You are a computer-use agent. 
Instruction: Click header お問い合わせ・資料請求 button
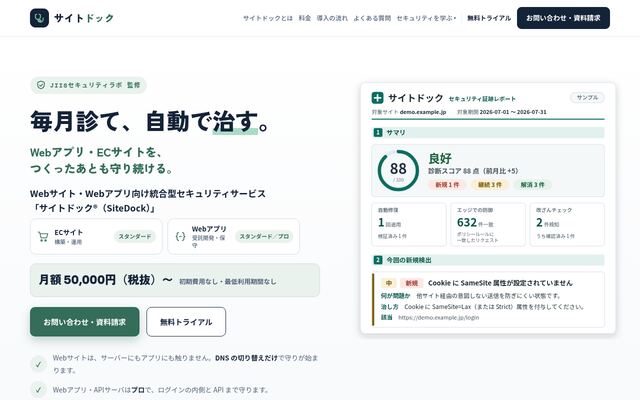pos(563,18)
